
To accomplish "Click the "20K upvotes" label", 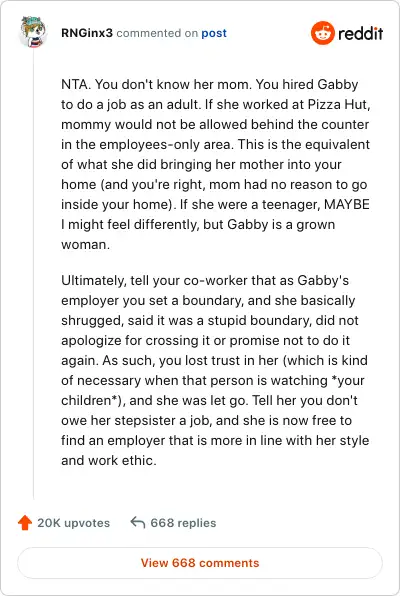I will pos(73,523).
